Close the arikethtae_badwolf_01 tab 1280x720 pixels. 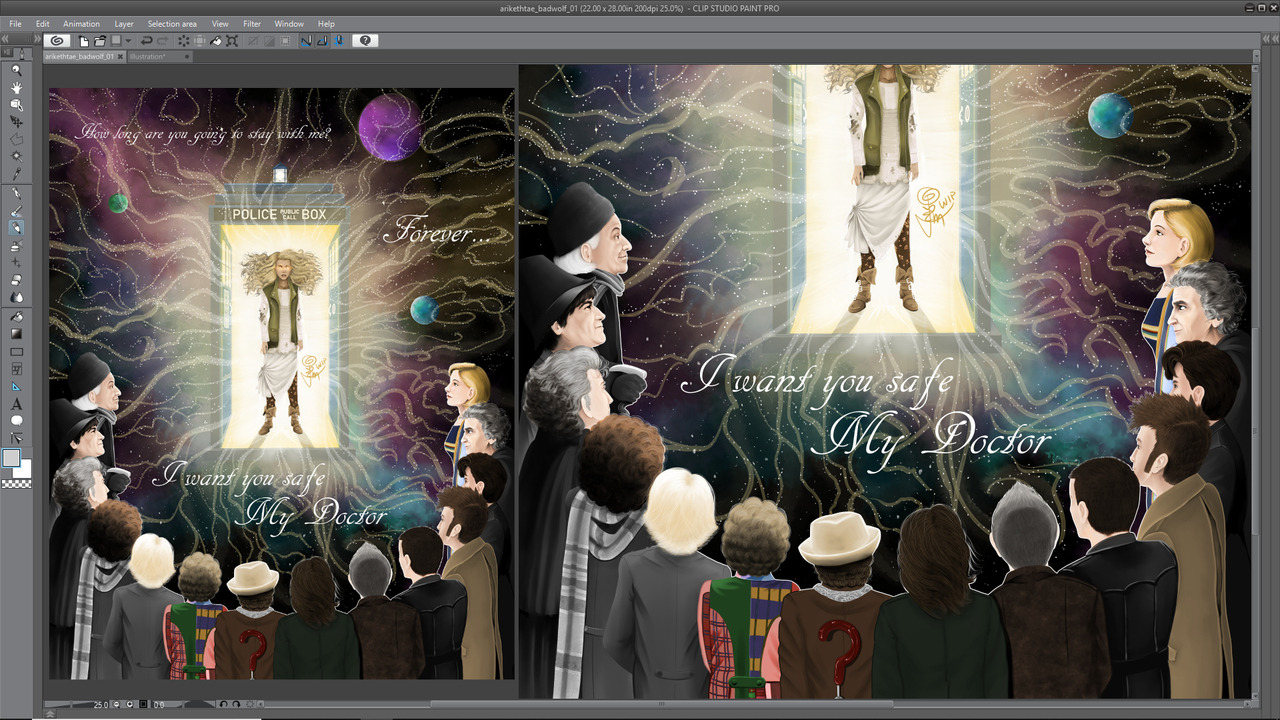(x=120, y=57)
